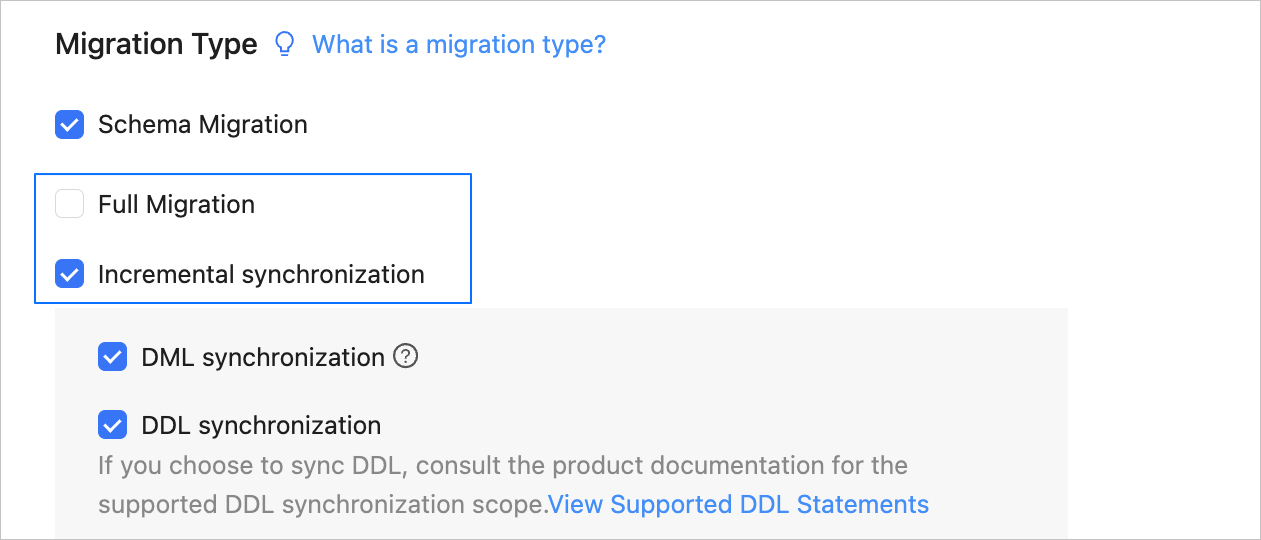This screenshot has width=1261, height=540.
Task: Open the "What is a migration type?" link
Action: click(459, 45)
